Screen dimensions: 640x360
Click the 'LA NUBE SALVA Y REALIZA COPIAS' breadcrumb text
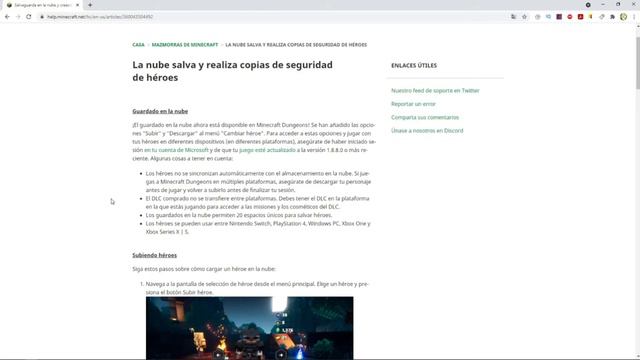point(296,44)
